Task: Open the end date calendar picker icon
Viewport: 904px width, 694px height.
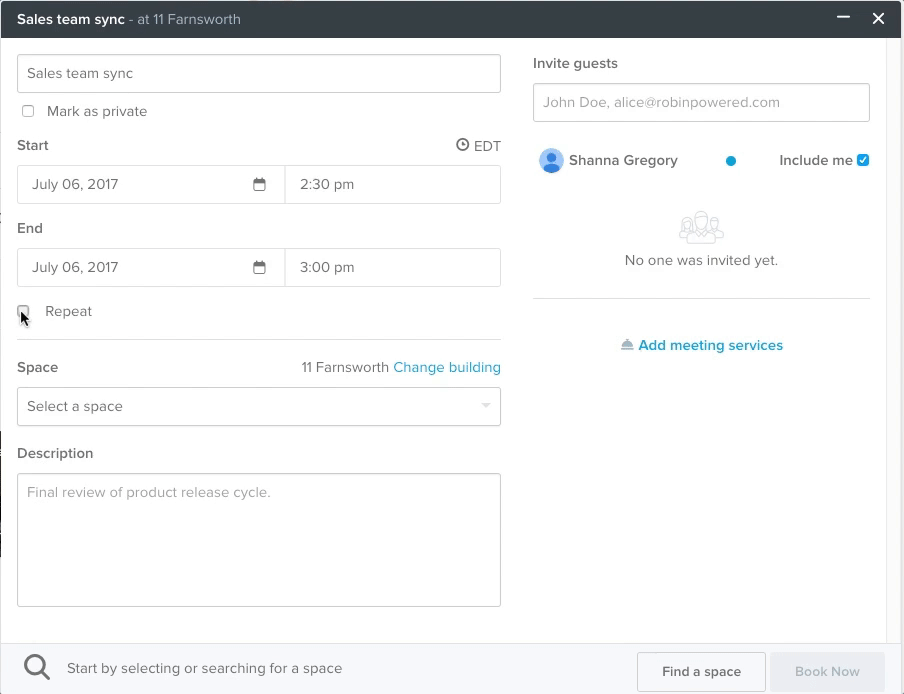Action: (259, 267)
